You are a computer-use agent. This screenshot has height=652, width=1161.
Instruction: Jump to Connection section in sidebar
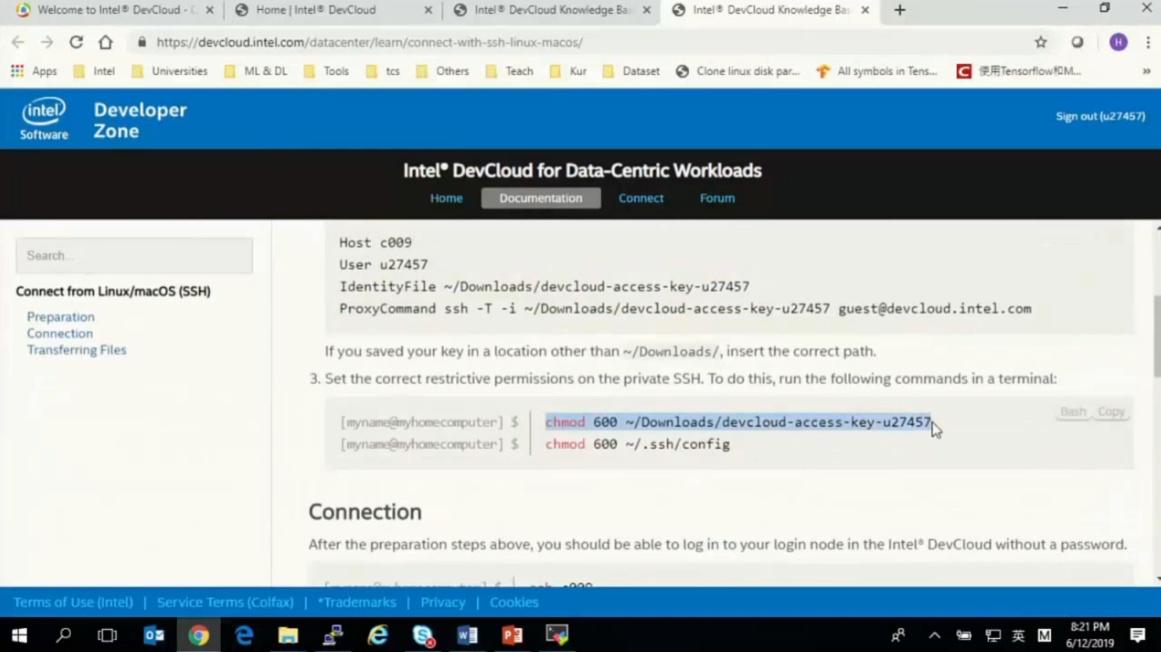click(x=60, y=333)
